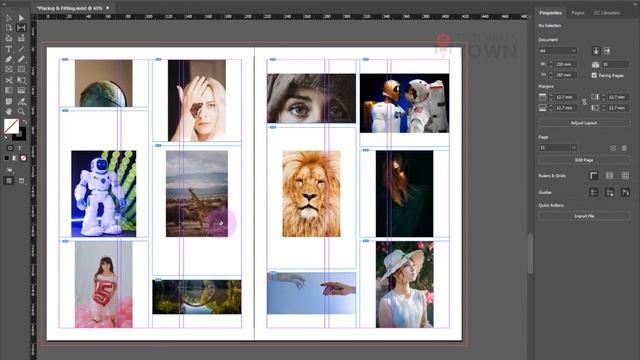Viewport: 640px width, 360px height.
Task: Select the Selection tool
Action: click(9, 18)
